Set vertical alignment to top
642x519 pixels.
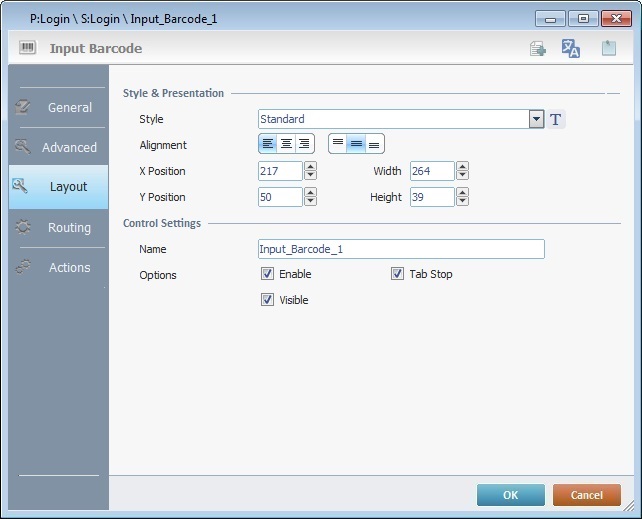(x=339, y=145)
